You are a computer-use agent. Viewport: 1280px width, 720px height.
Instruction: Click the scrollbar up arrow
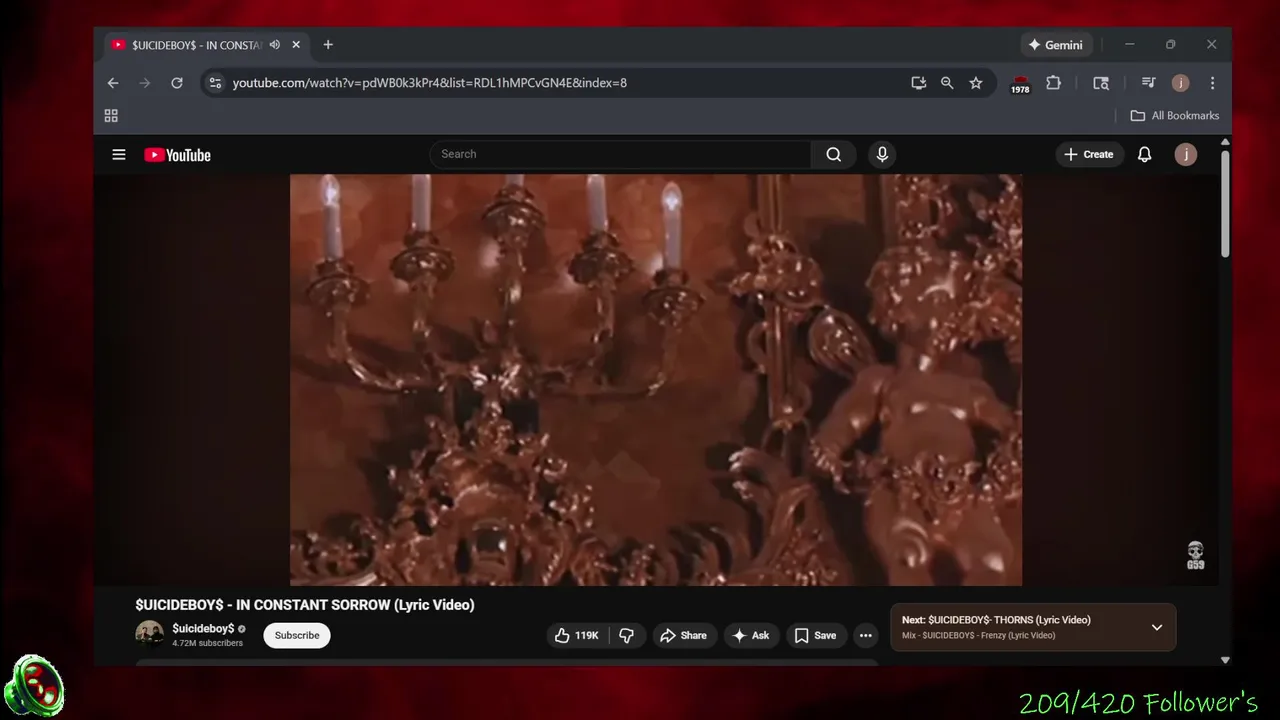coord(1225,142)
